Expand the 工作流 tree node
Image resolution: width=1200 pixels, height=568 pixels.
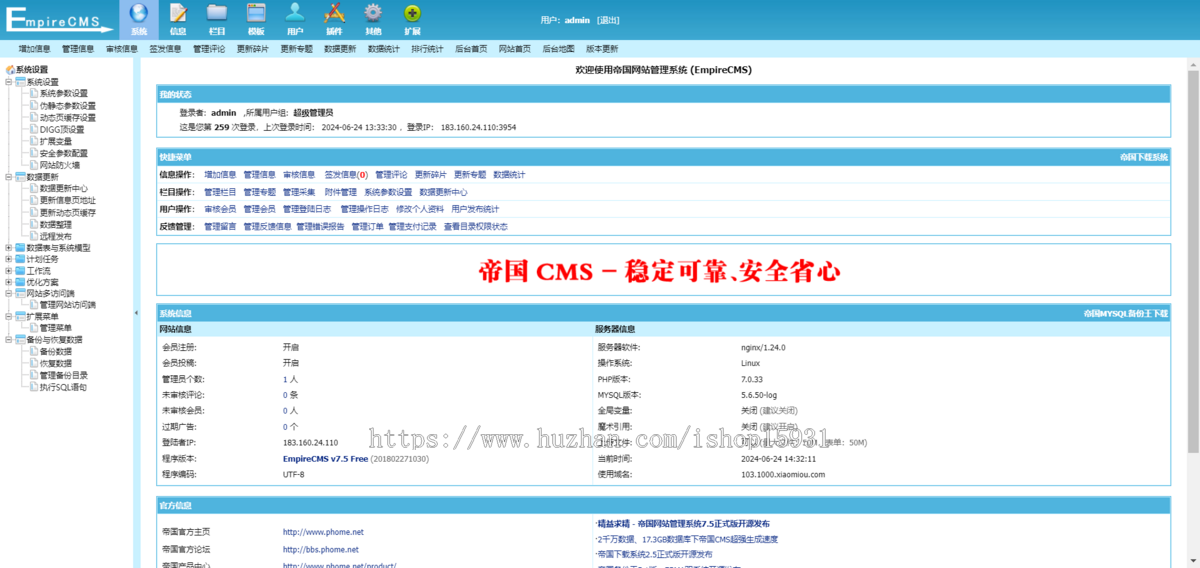click(9, 271)
